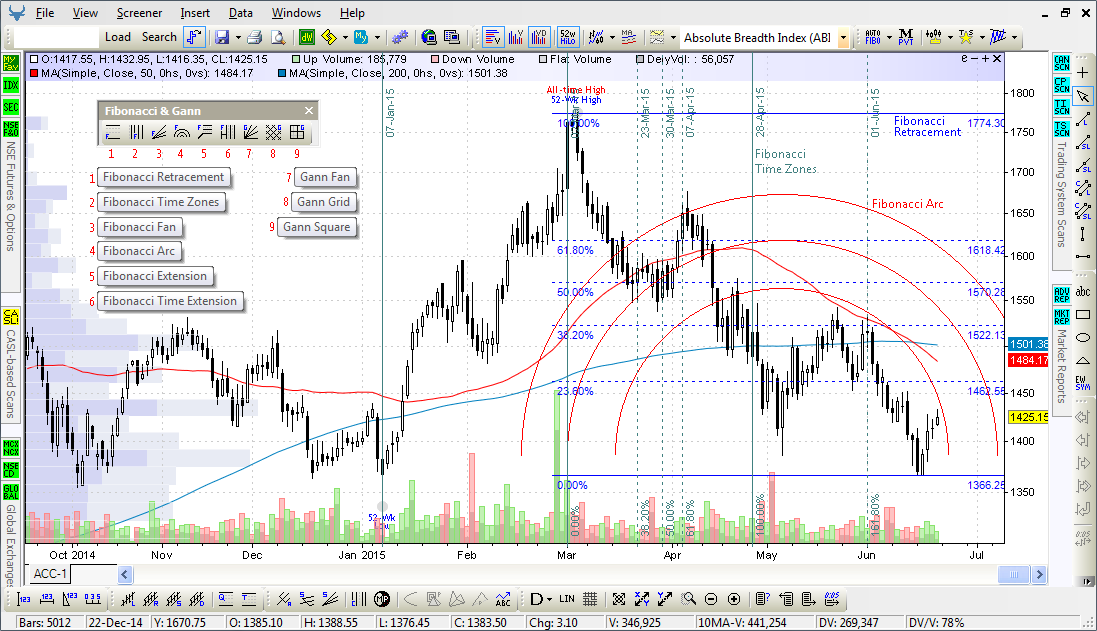This screenshot has width=1097, height=631.
Task: Open the ADV REP reports icon
Action: click(x=1061, y=295)
